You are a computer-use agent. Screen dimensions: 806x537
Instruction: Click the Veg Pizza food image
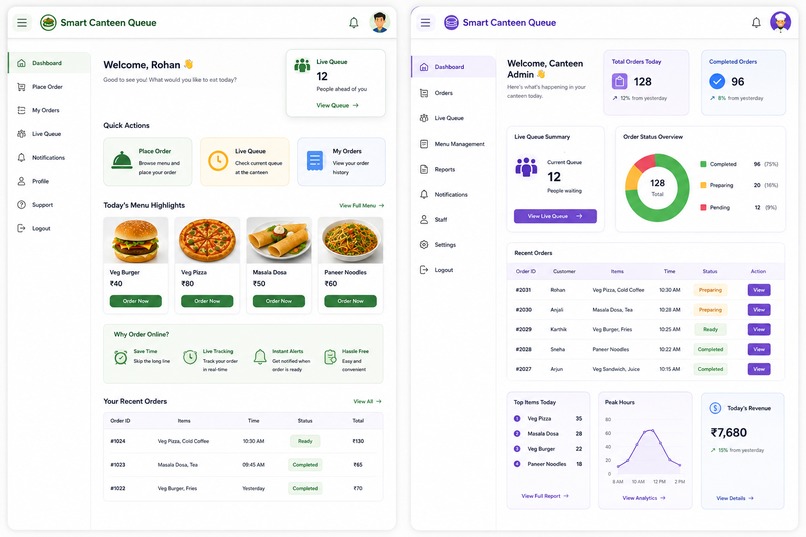[x=207, y=240]
